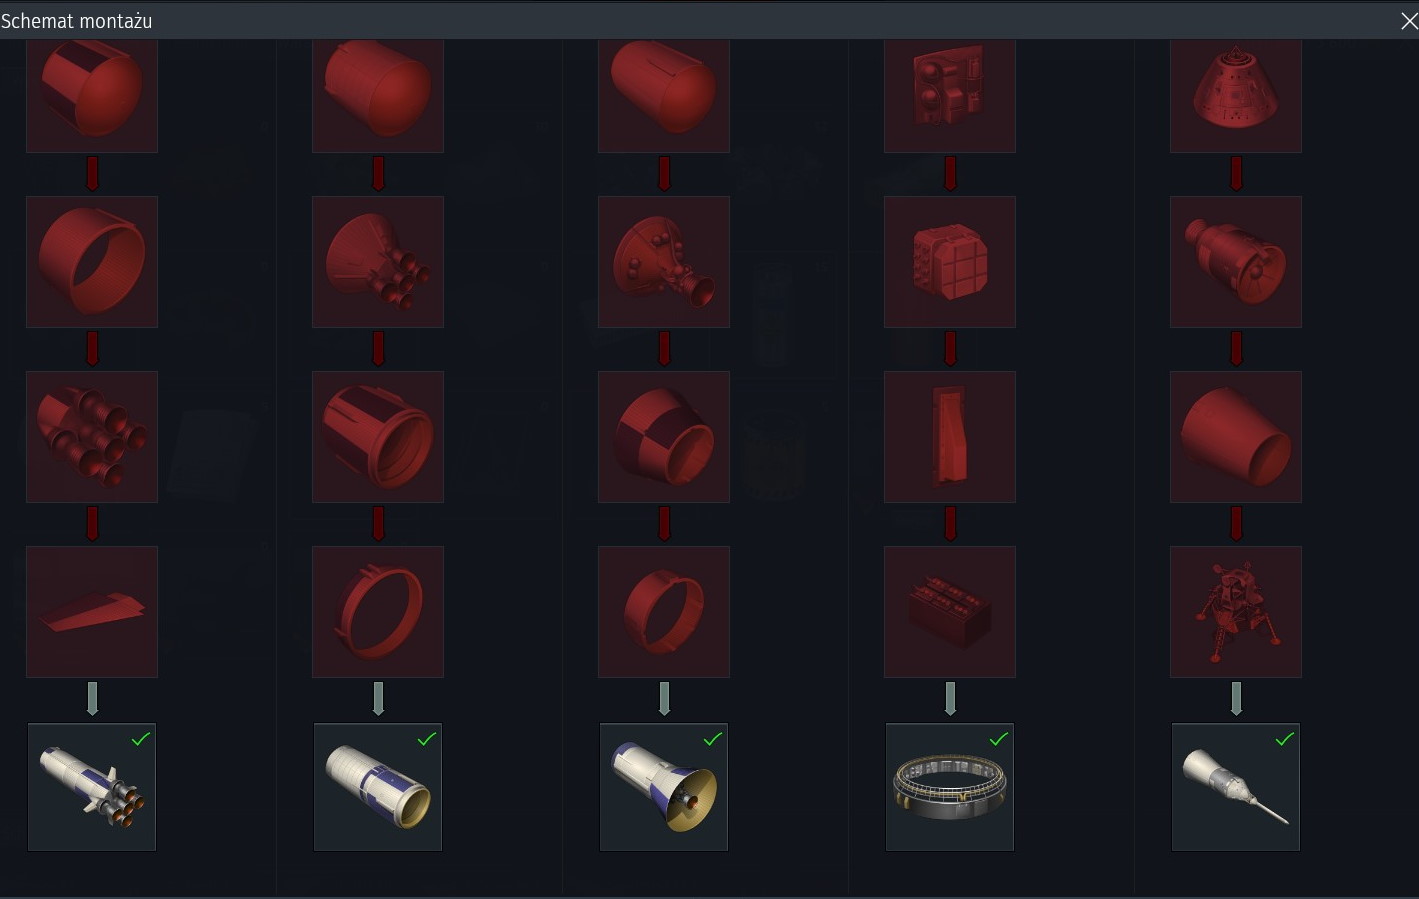The image size is (1419, 899).
Task: Click the green checkmark on instrument ring
Action: click(x=999, y=739)
